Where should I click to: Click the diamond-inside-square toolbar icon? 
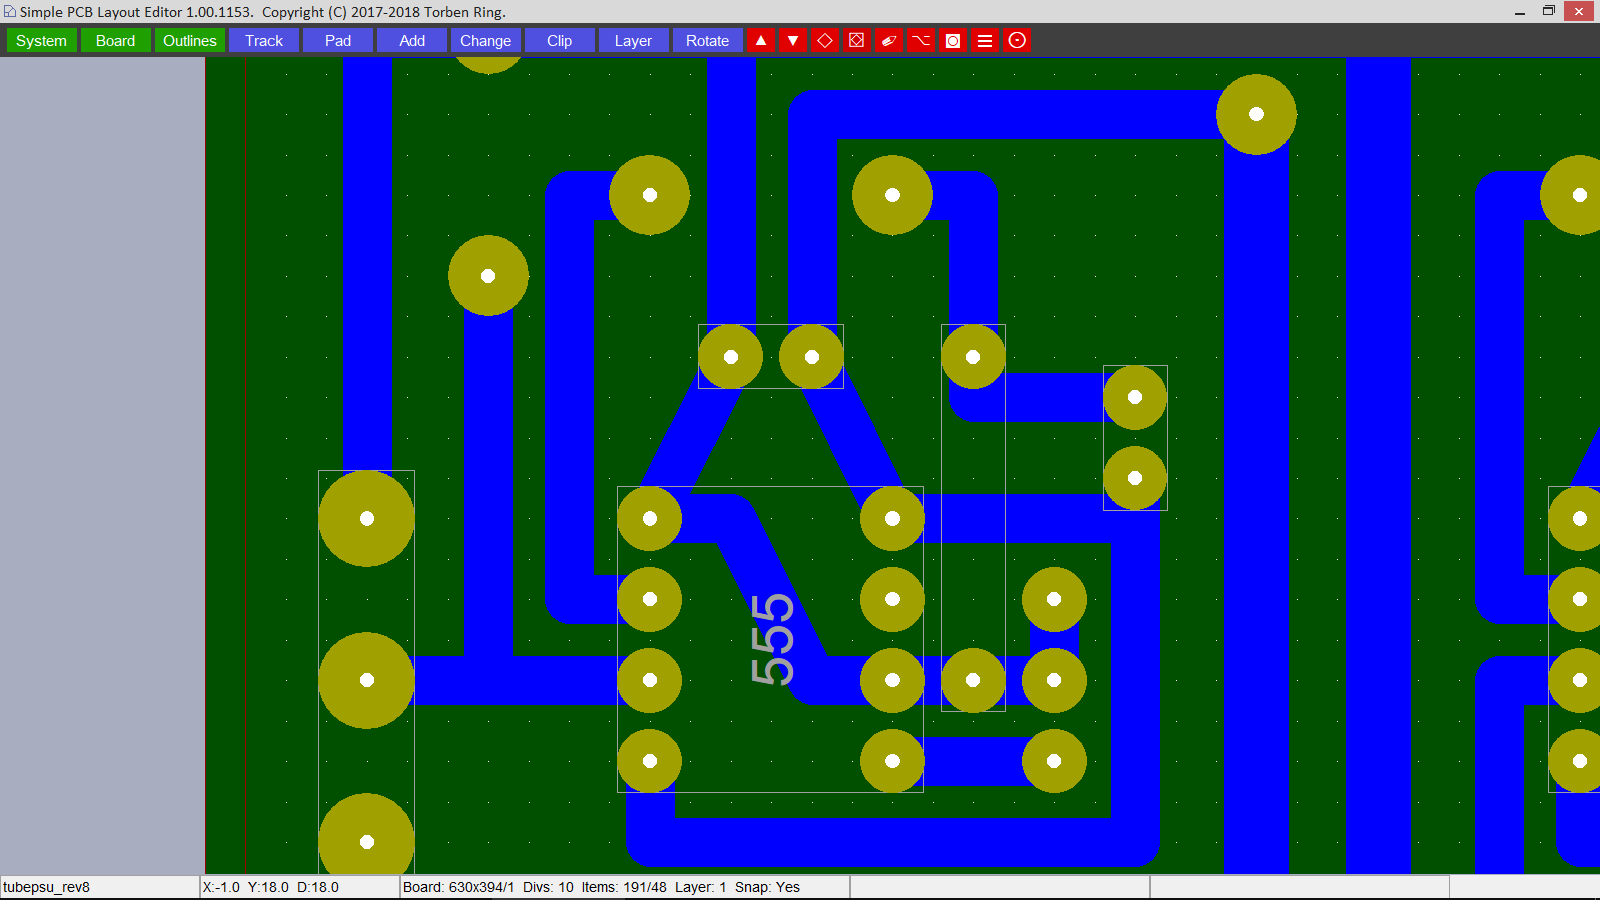[x=857, y=41]
